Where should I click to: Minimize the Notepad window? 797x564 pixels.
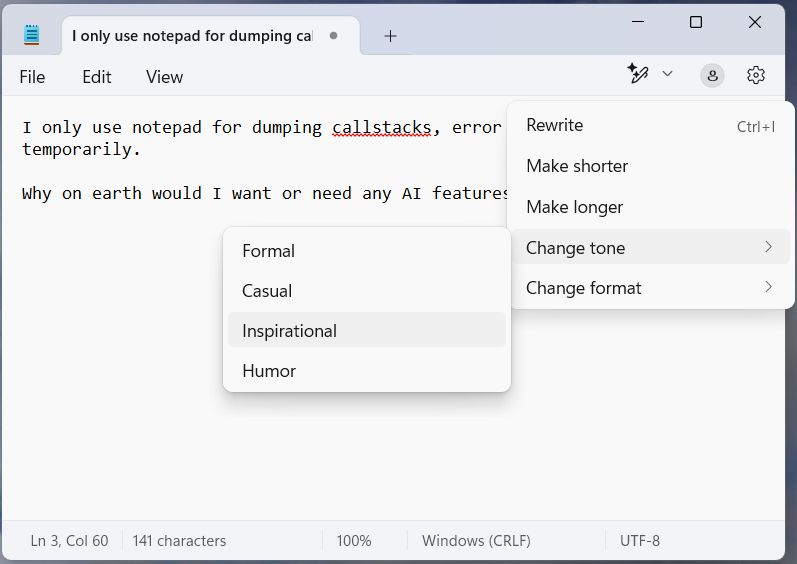point(637,22)
